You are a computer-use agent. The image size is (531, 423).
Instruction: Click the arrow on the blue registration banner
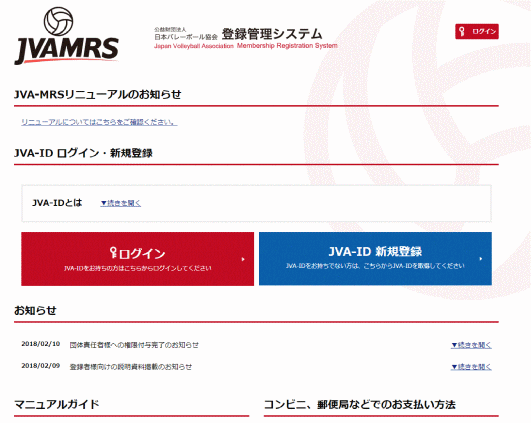tap(481, 259)
